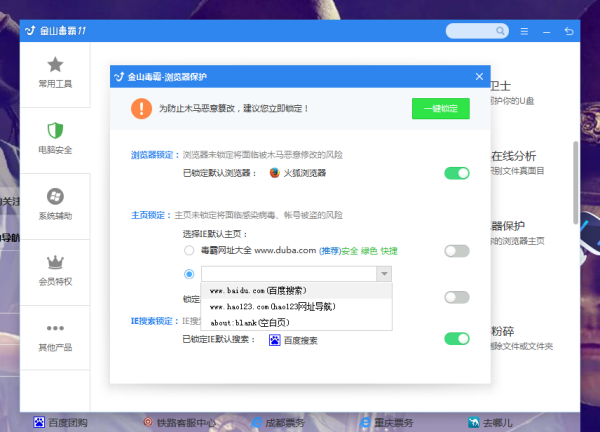Click the 主页锁定 heading link
The height and width of the screenshot is (432, 600).
point(151,215)
